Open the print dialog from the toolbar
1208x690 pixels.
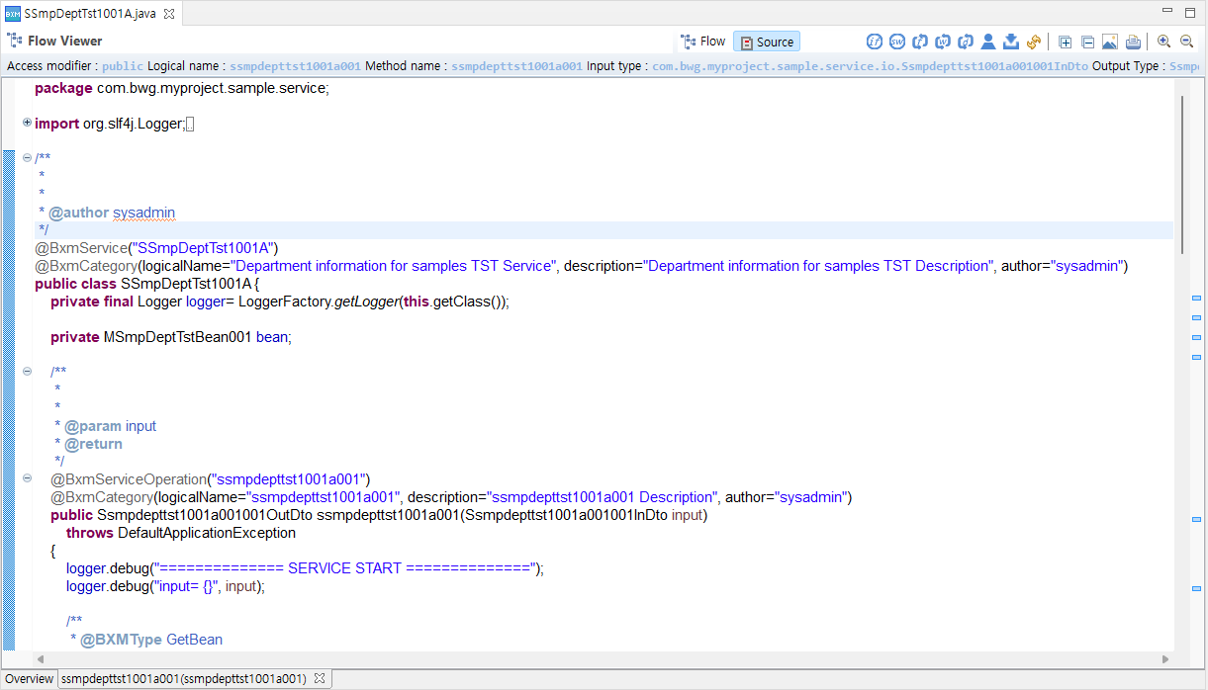[x=1133, y=43]
